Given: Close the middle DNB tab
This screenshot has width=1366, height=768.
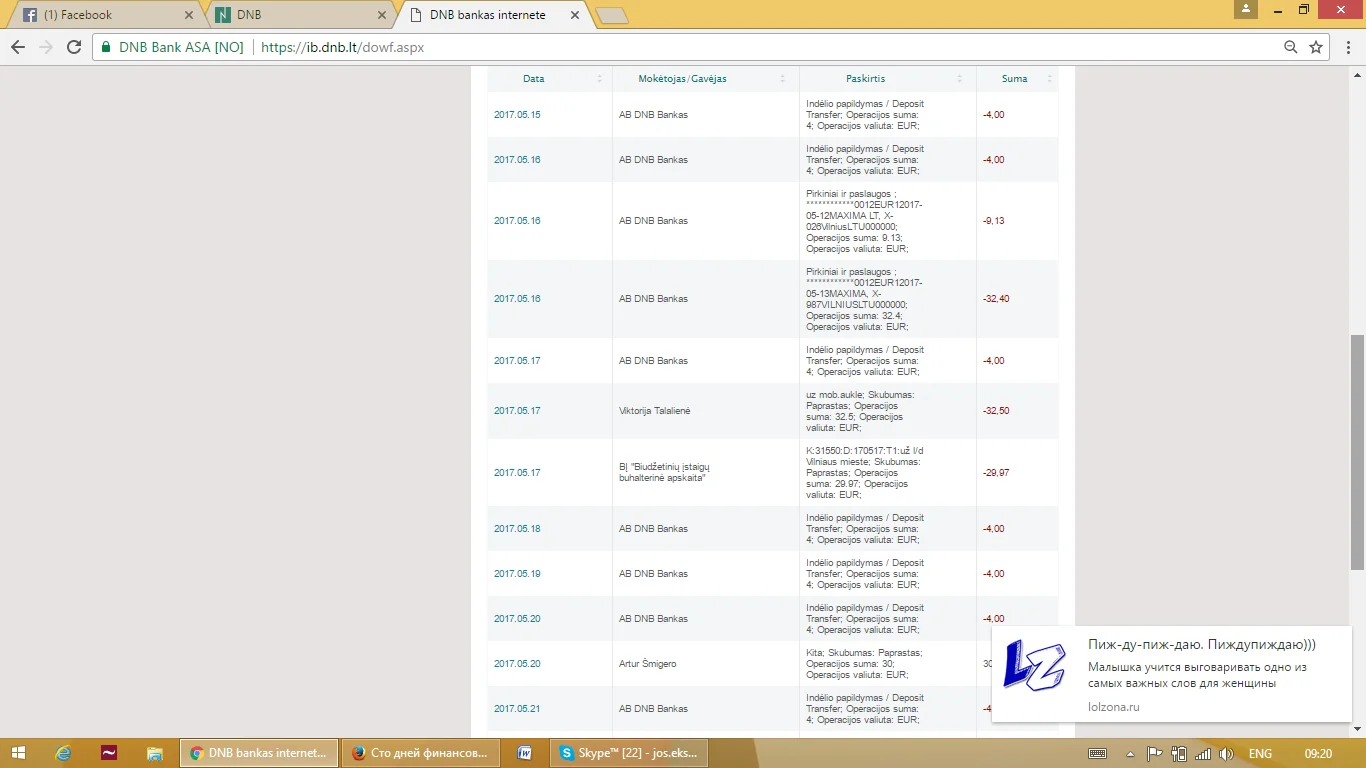Looking at the screenshot, I should click(381, 15).
